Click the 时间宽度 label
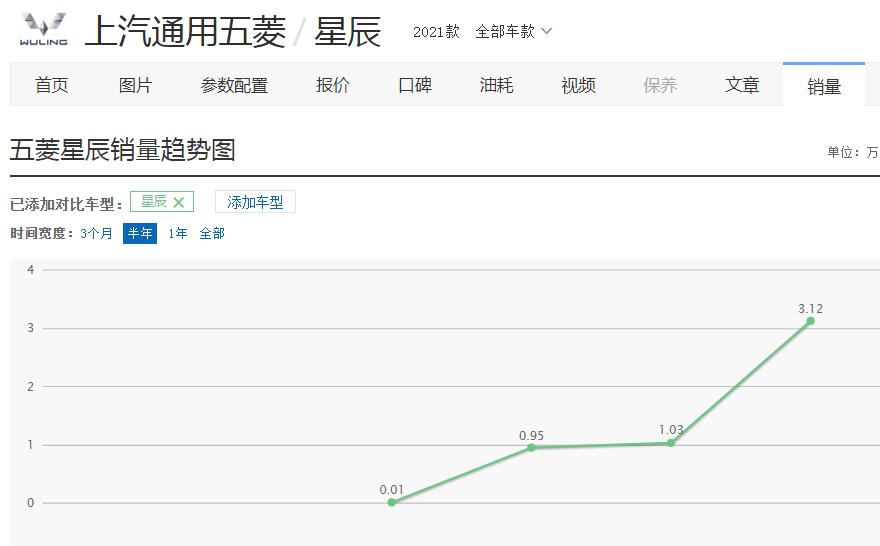This screenshot has height=546, width=880. (42, 233)
